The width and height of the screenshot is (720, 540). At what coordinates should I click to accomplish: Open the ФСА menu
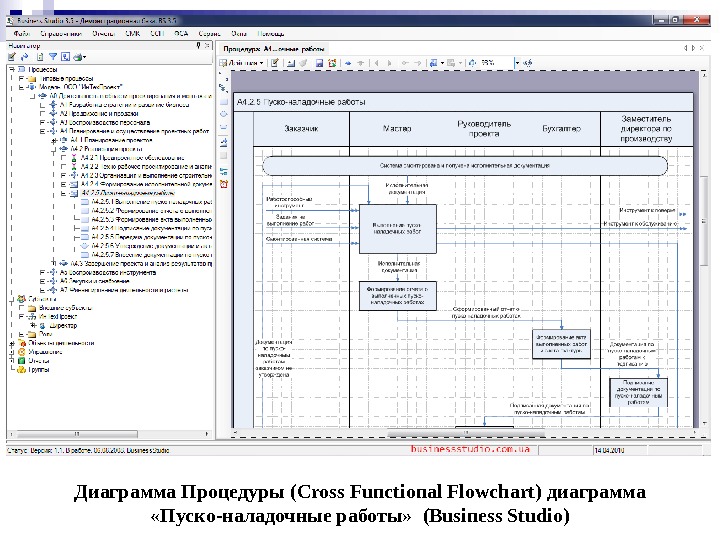(181, 34)
